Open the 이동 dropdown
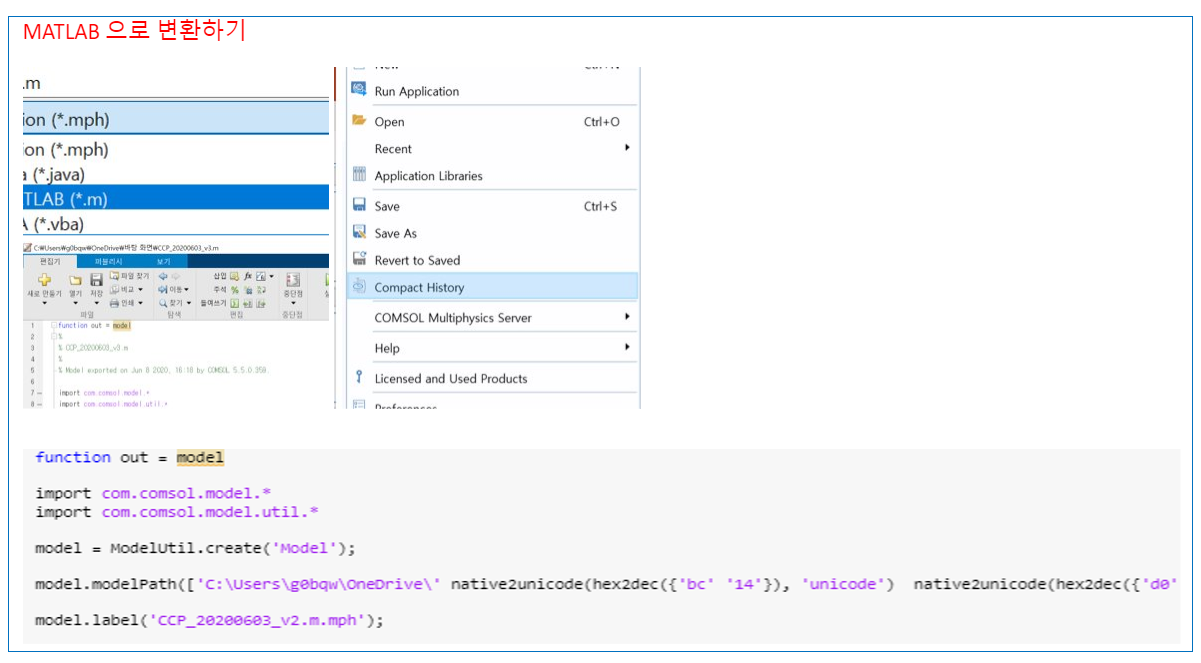Screen dimensions: 1201x663 [x=174, y=289]
